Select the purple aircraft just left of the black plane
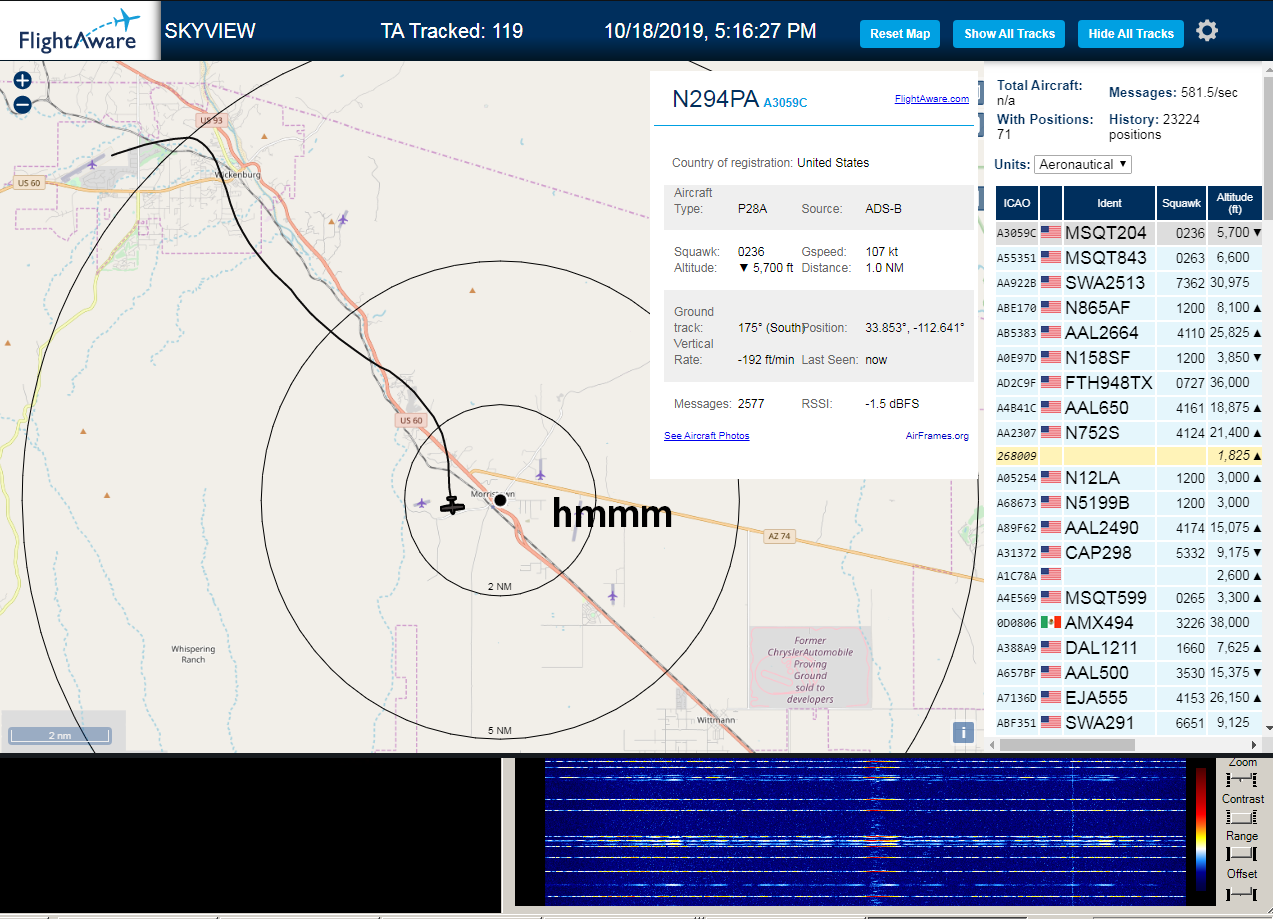This screenshot has height=919, width=1273. 423,503
